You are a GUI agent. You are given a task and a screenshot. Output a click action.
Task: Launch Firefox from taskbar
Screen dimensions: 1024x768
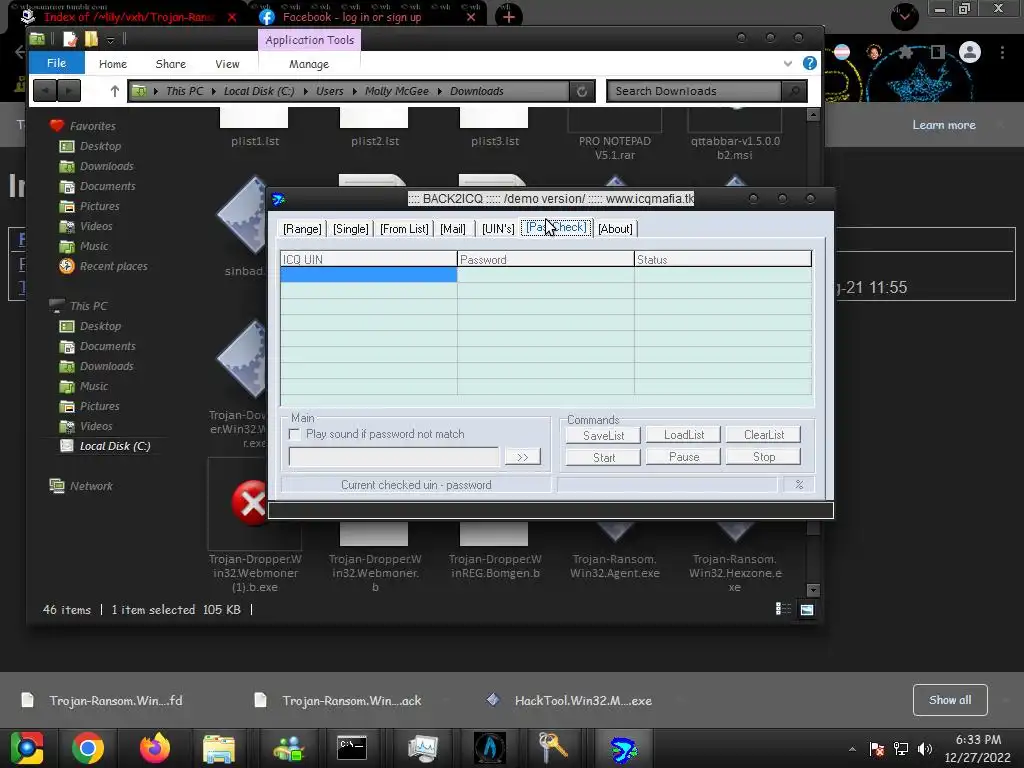155,748
